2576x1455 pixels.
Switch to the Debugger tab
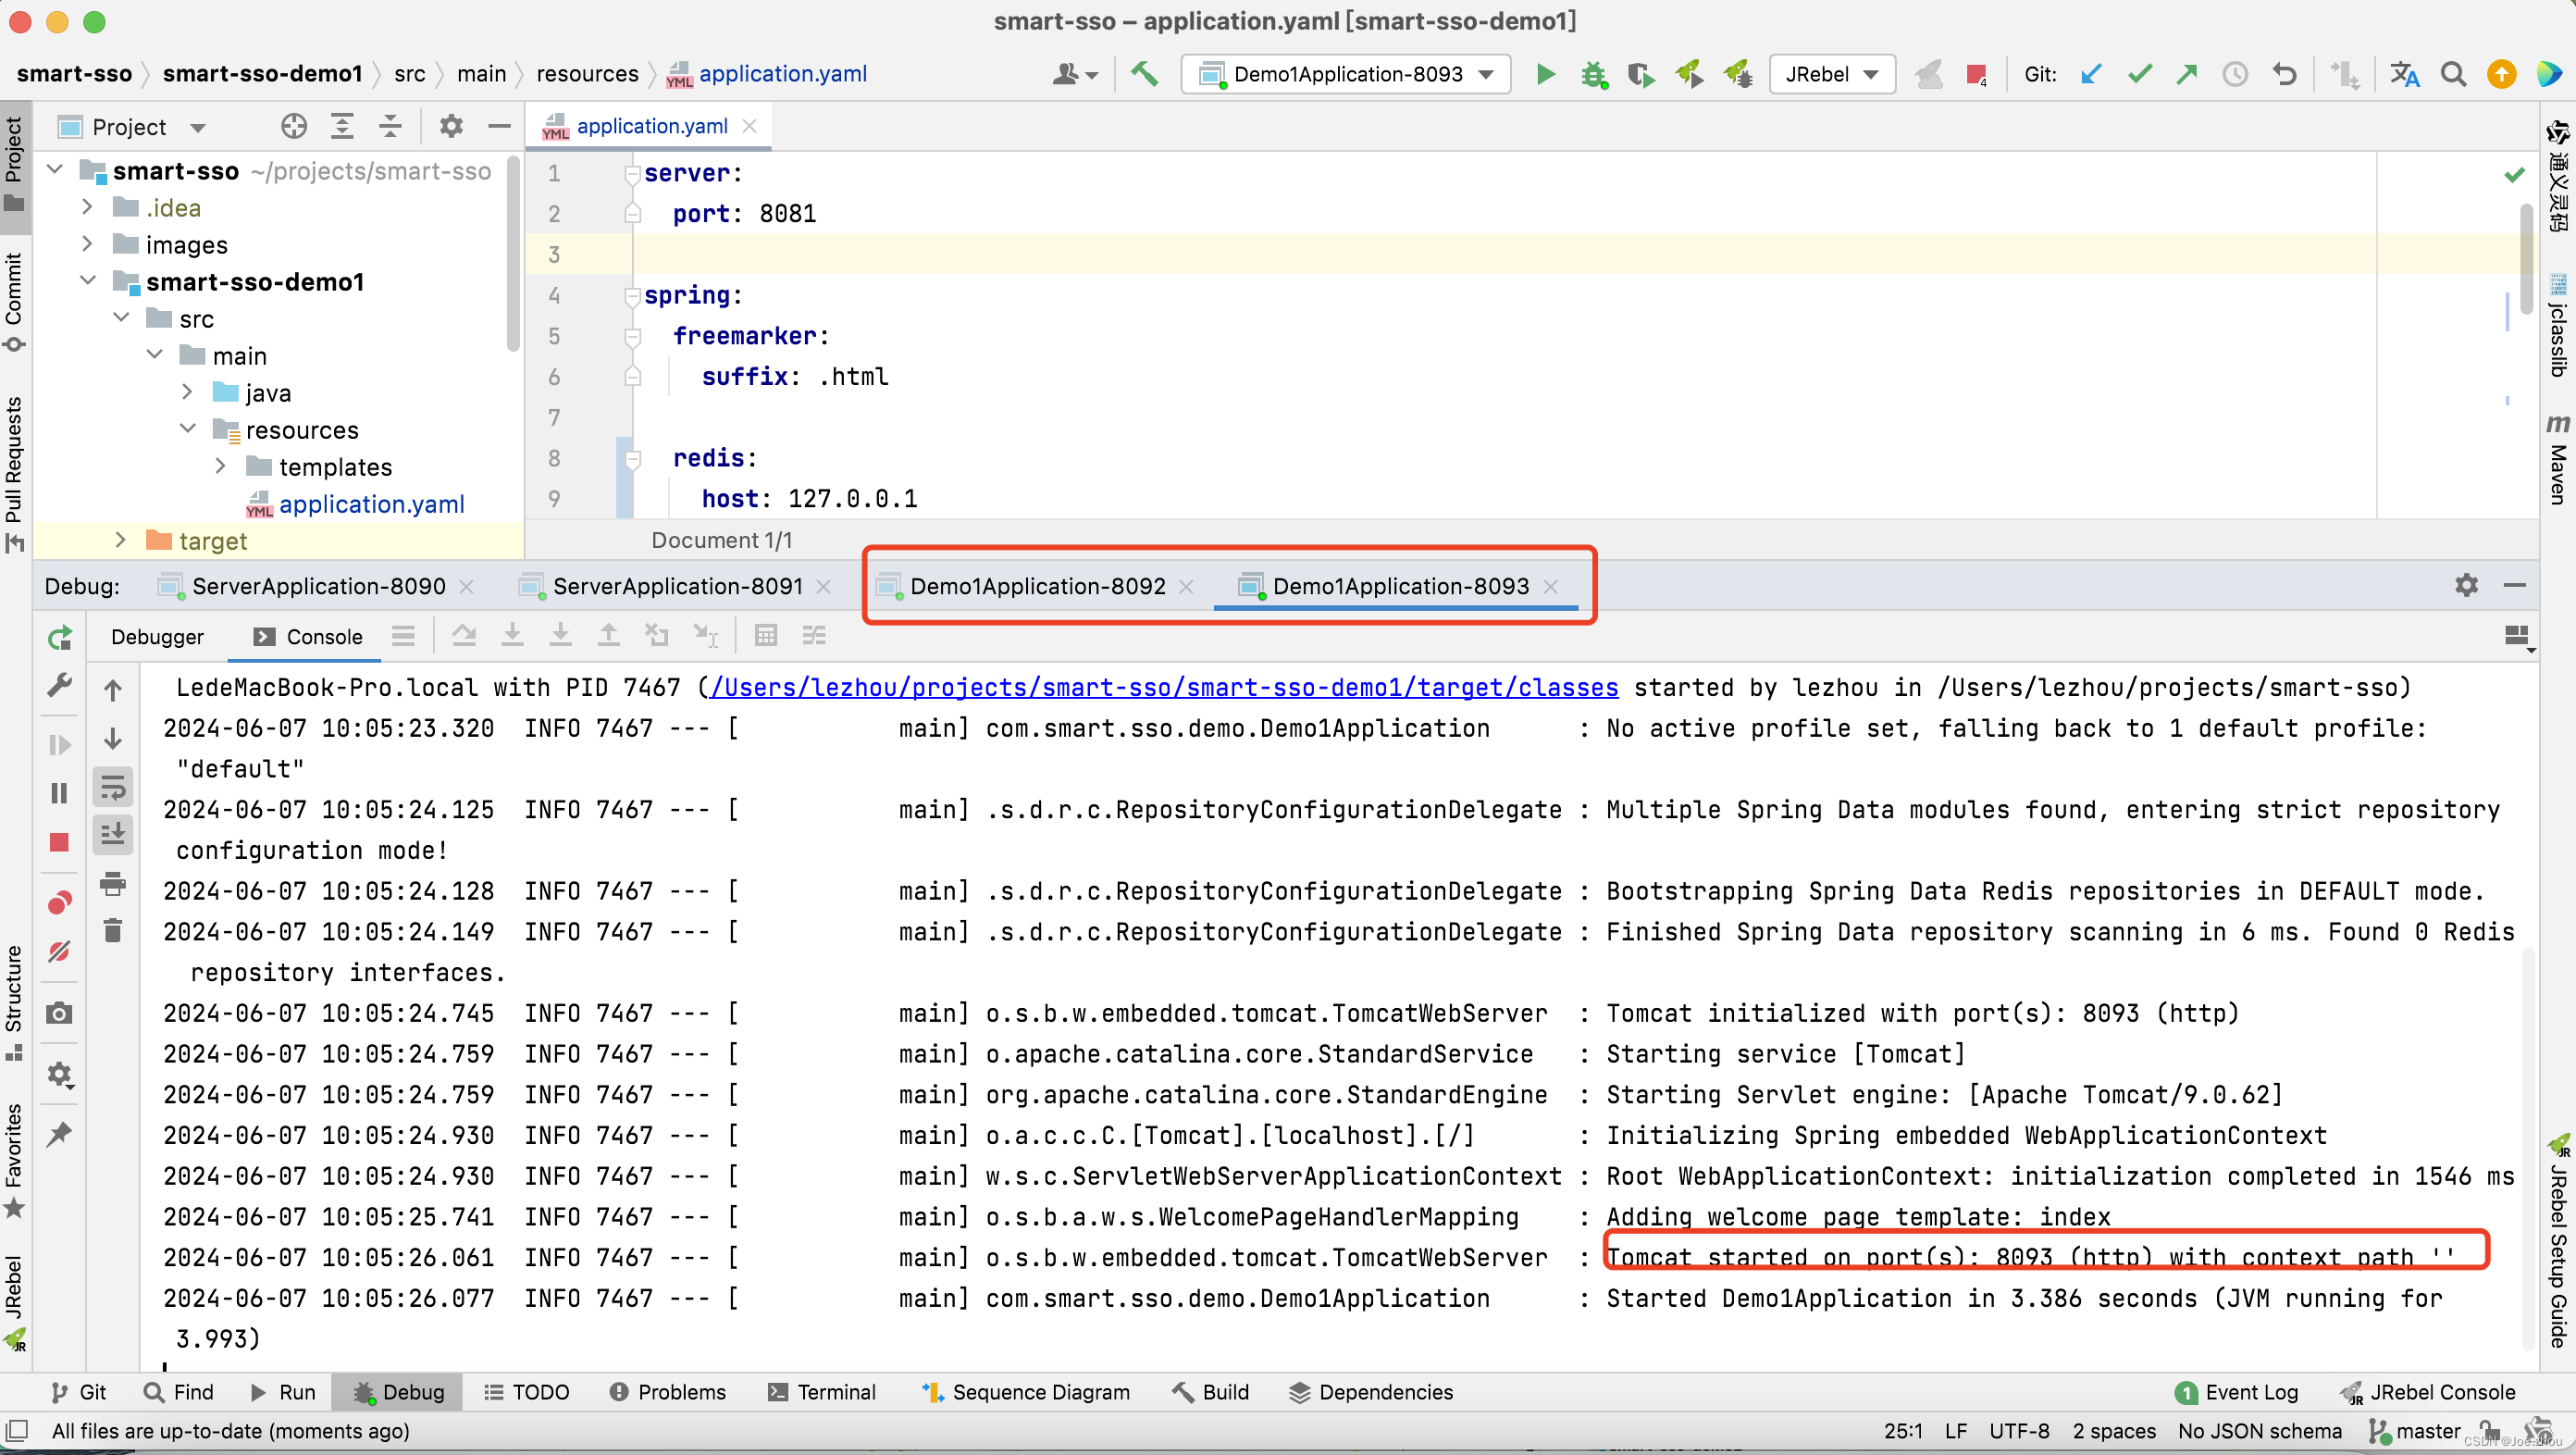coord(157,637)
